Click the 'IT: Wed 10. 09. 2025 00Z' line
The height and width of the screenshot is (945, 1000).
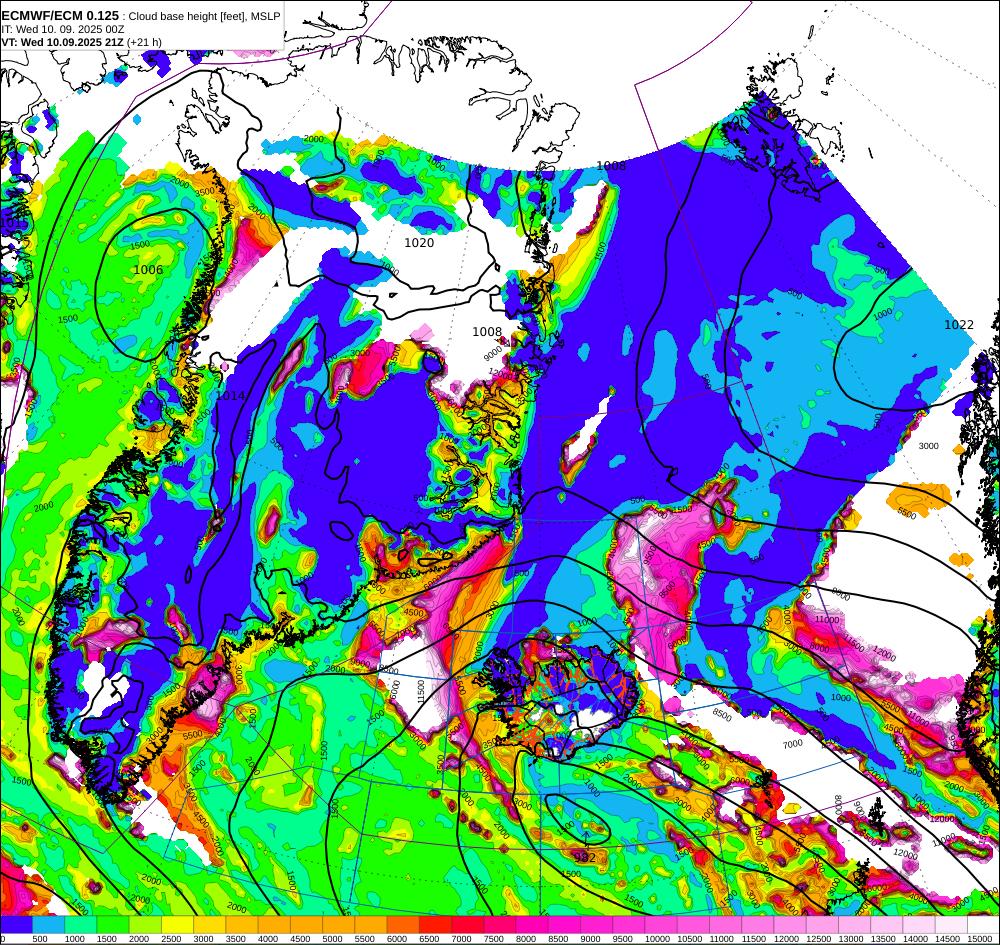tap(62, 29)
